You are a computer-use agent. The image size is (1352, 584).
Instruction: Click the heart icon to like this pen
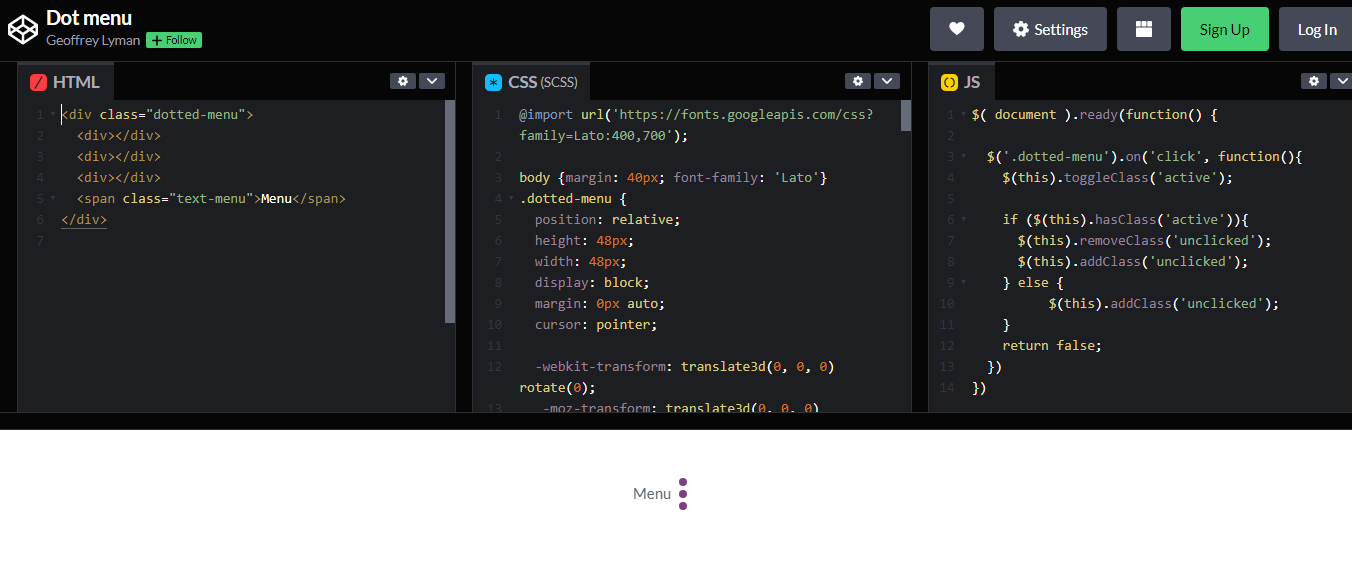tap(956, 29)
